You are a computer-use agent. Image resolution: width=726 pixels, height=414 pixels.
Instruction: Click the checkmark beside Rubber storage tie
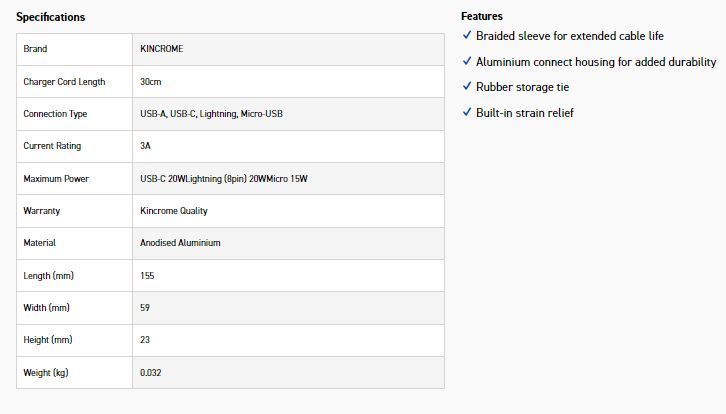click(466, 87)
